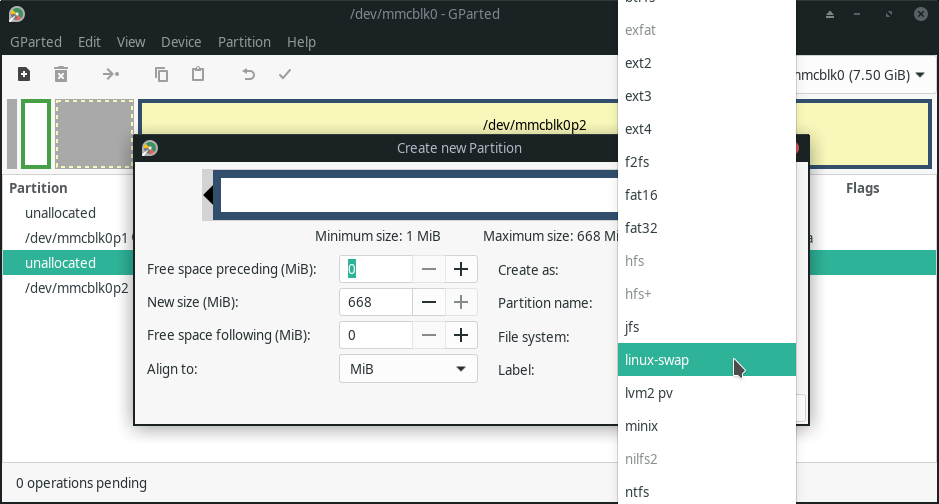Click the Free space following input field
This screenshot has height=504, width=939.
[376, 335]
